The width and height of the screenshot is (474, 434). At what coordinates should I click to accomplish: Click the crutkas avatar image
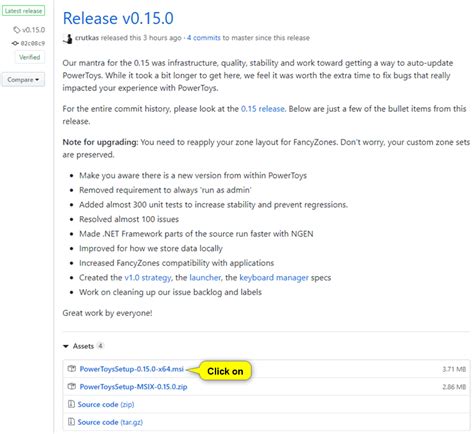tap(68, 39)
